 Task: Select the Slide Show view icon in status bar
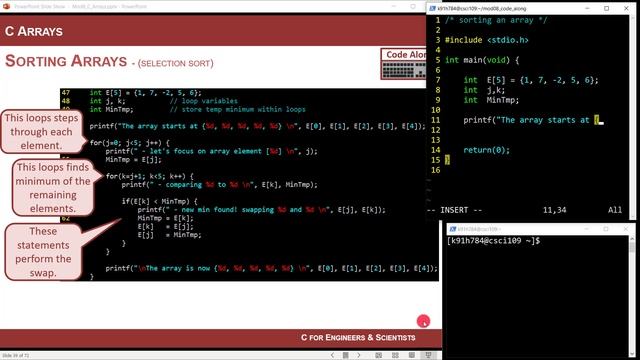[428, 355]
